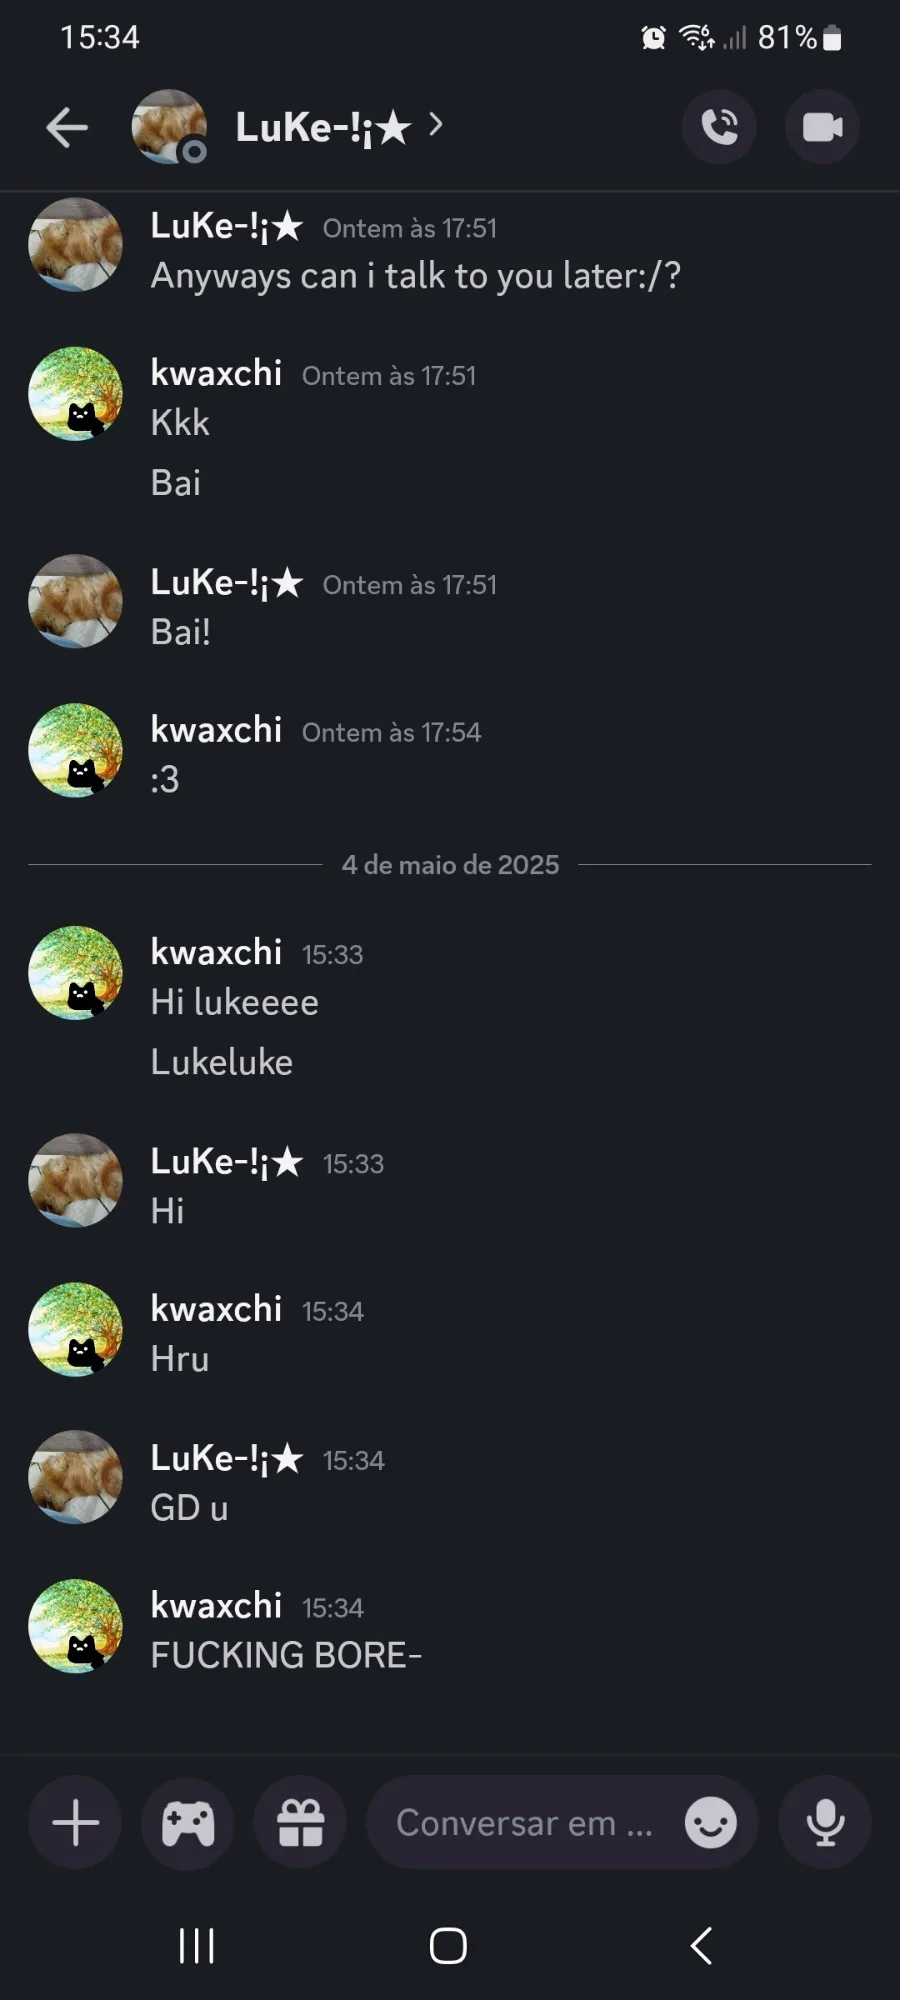Image resolution: width=900 pixels, height=2000 pixels.
Task: Tap kwaxchi's avatar next to 'FUCKING BORE-'
Action: 75,1626
